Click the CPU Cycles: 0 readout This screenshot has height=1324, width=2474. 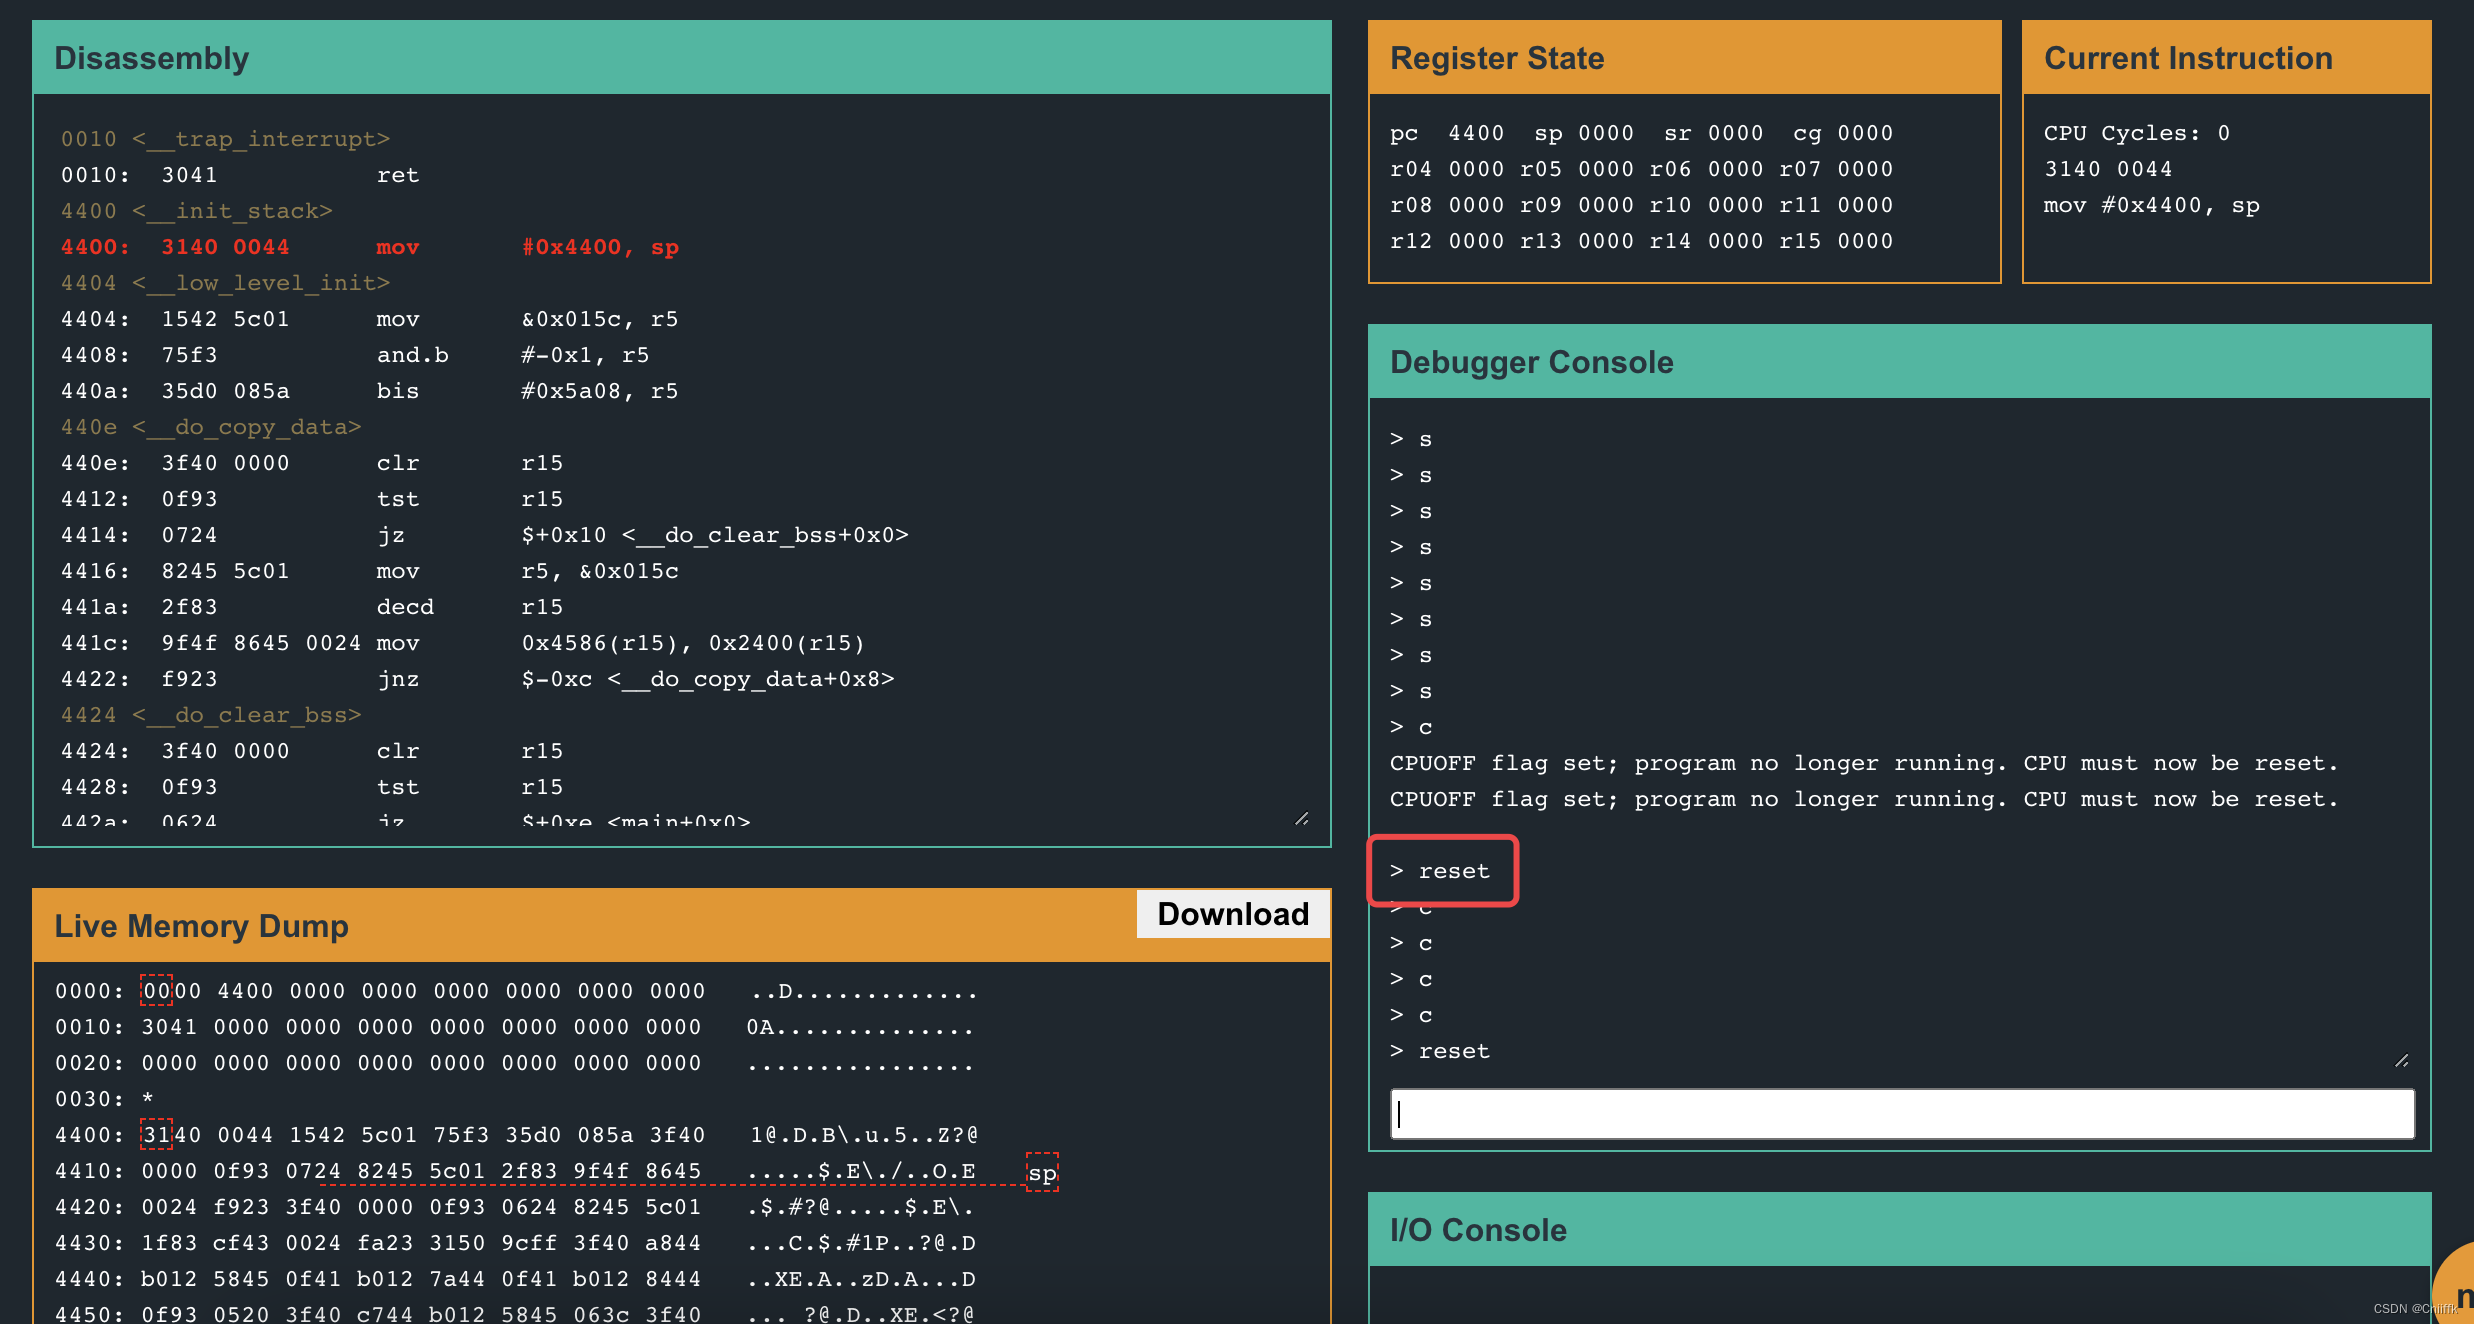[x=2137, y=133]
